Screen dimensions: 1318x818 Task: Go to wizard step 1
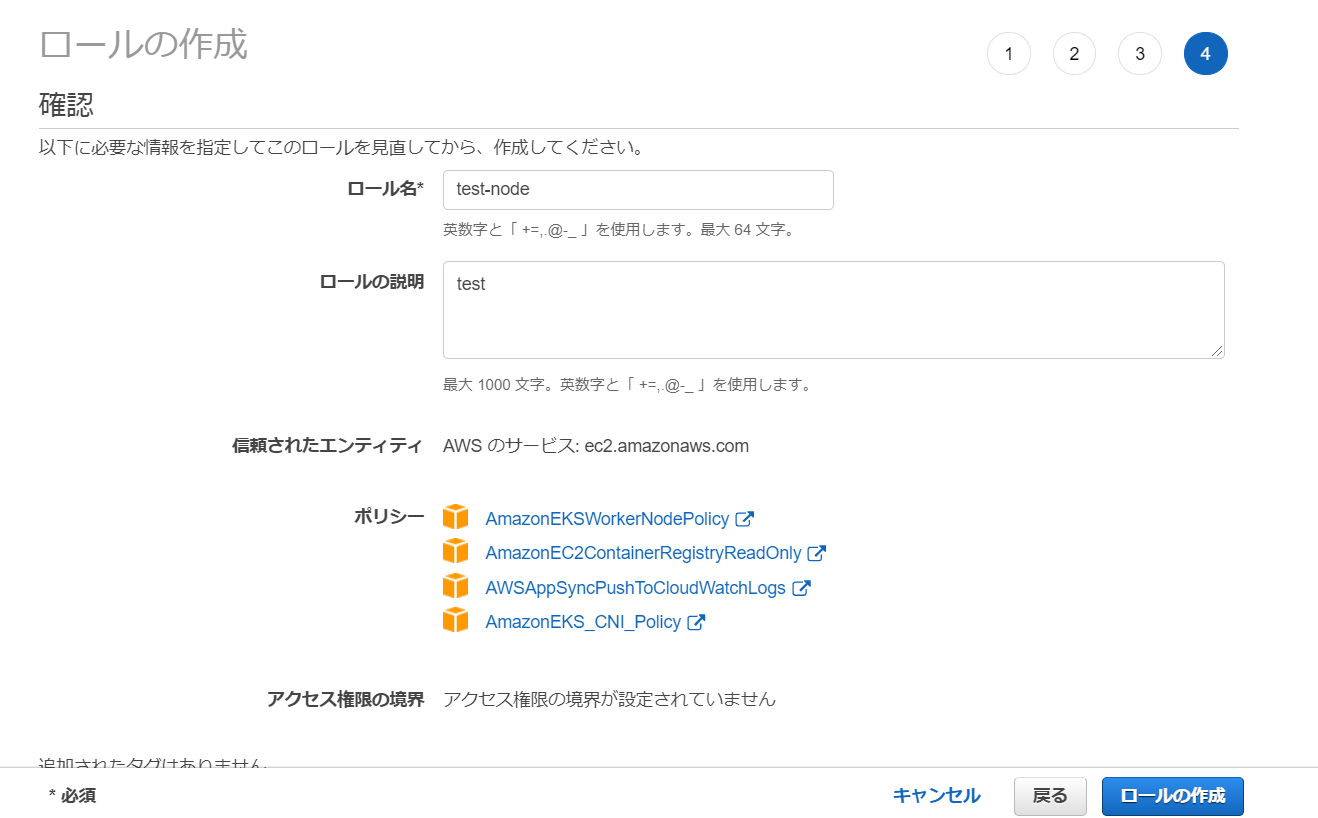pyautogui.click(x=1008, y=54)
